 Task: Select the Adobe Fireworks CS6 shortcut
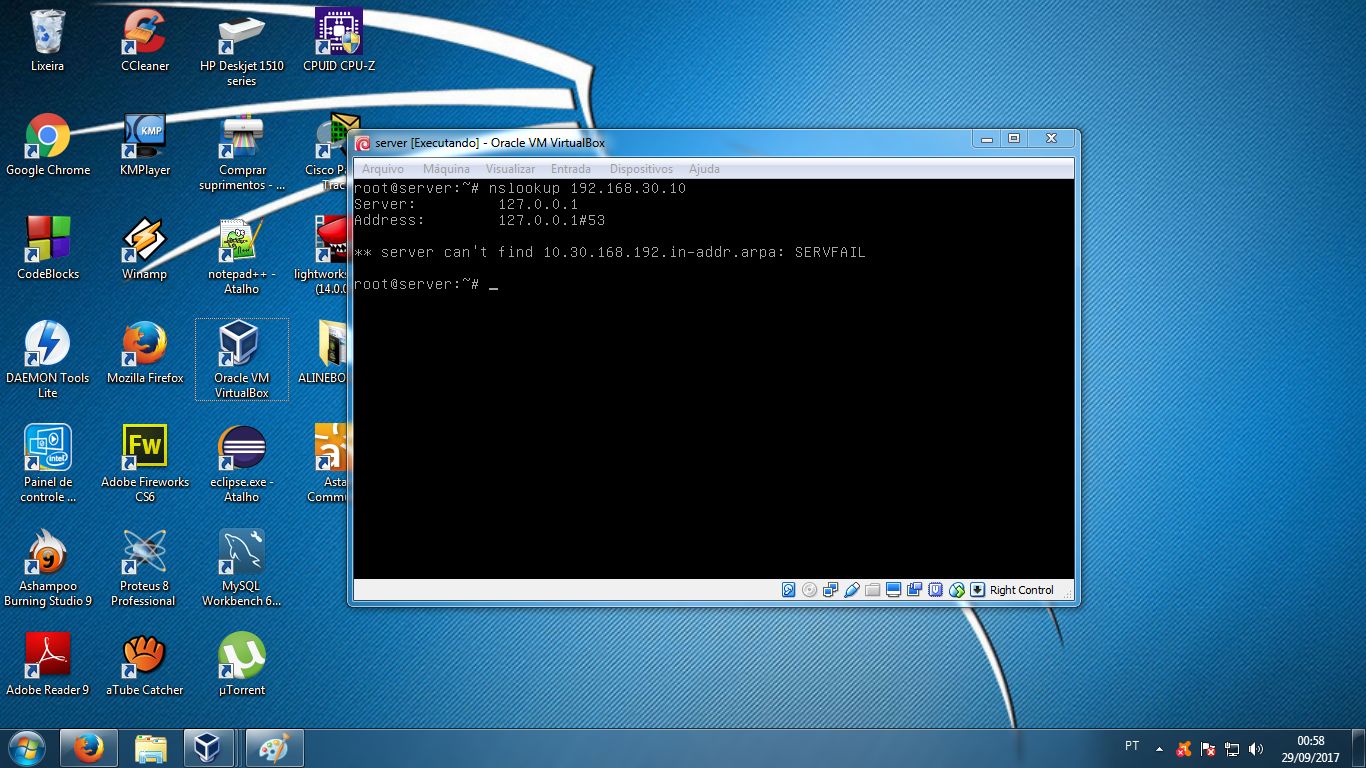click(145, 464)
